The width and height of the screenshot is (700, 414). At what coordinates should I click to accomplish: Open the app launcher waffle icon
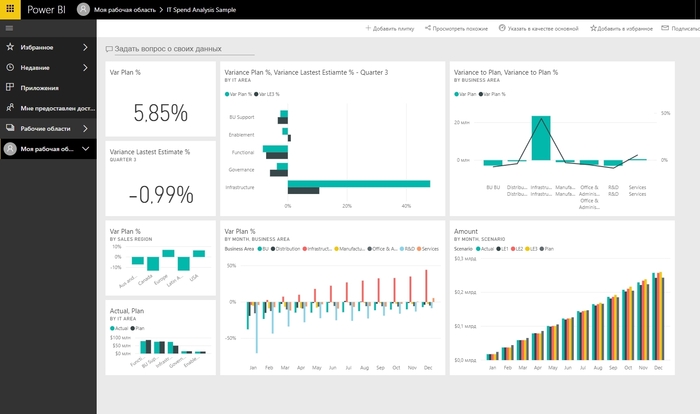click(x=10, y=9)
